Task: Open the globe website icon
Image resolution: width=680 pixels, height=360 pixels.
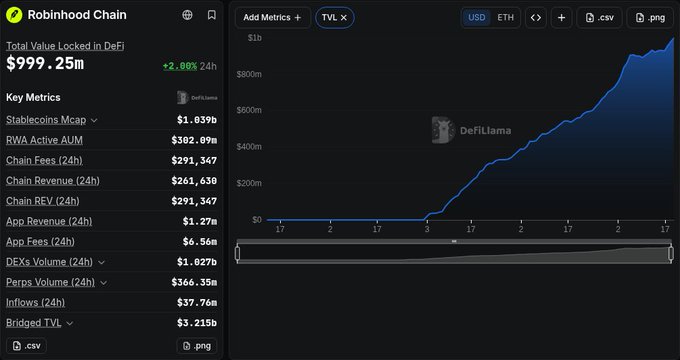Action: point(187,15)
